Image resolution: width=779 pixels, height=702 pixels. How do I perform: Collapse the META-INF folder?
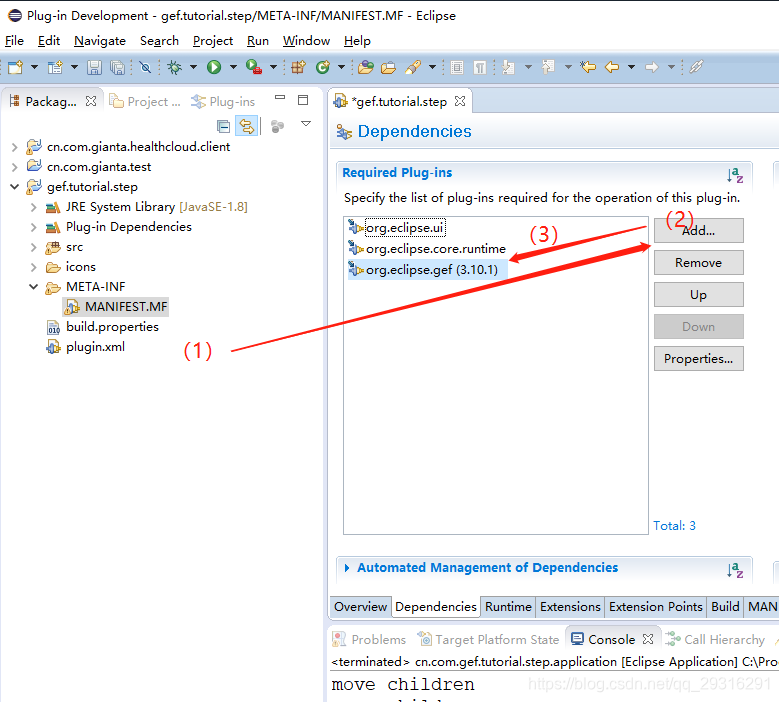pyautogui.click(x=34, y=287)
